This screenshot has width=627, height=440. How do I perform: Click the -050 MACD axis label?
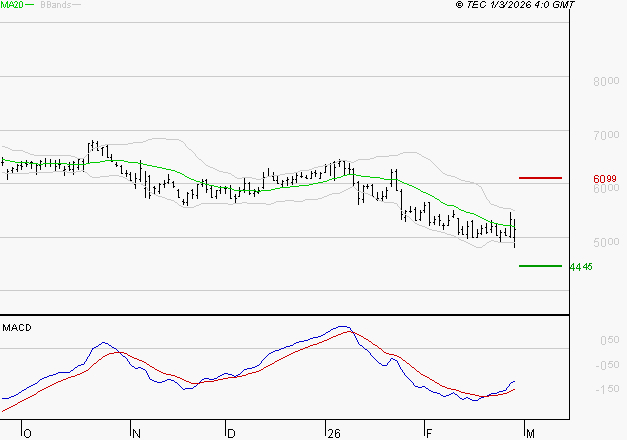tap(607, 365)
